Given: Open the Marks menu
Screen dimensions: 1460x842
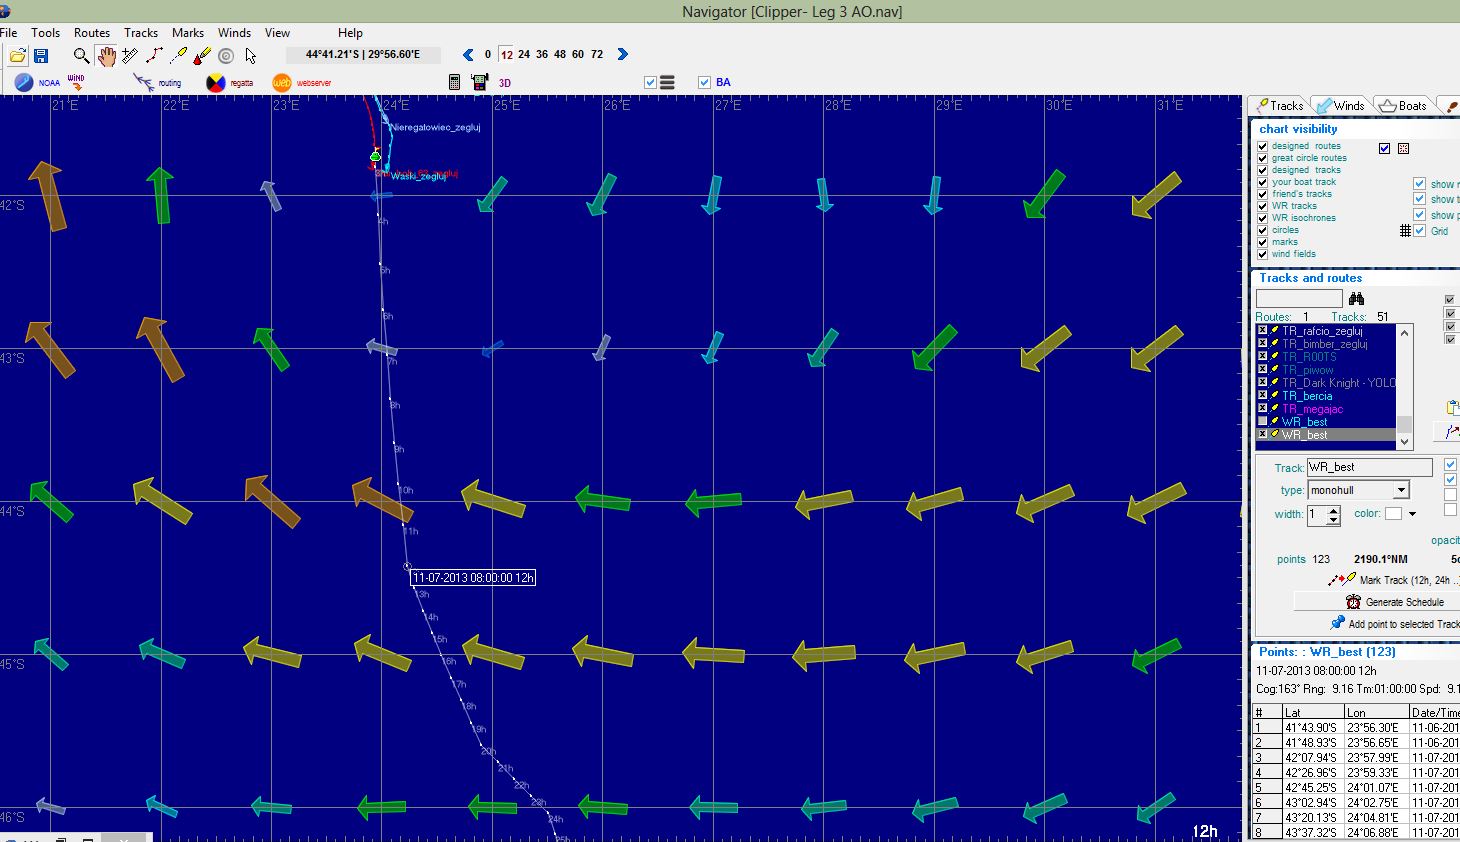Looking at the screenshot, I should click(x=188, y=33).
